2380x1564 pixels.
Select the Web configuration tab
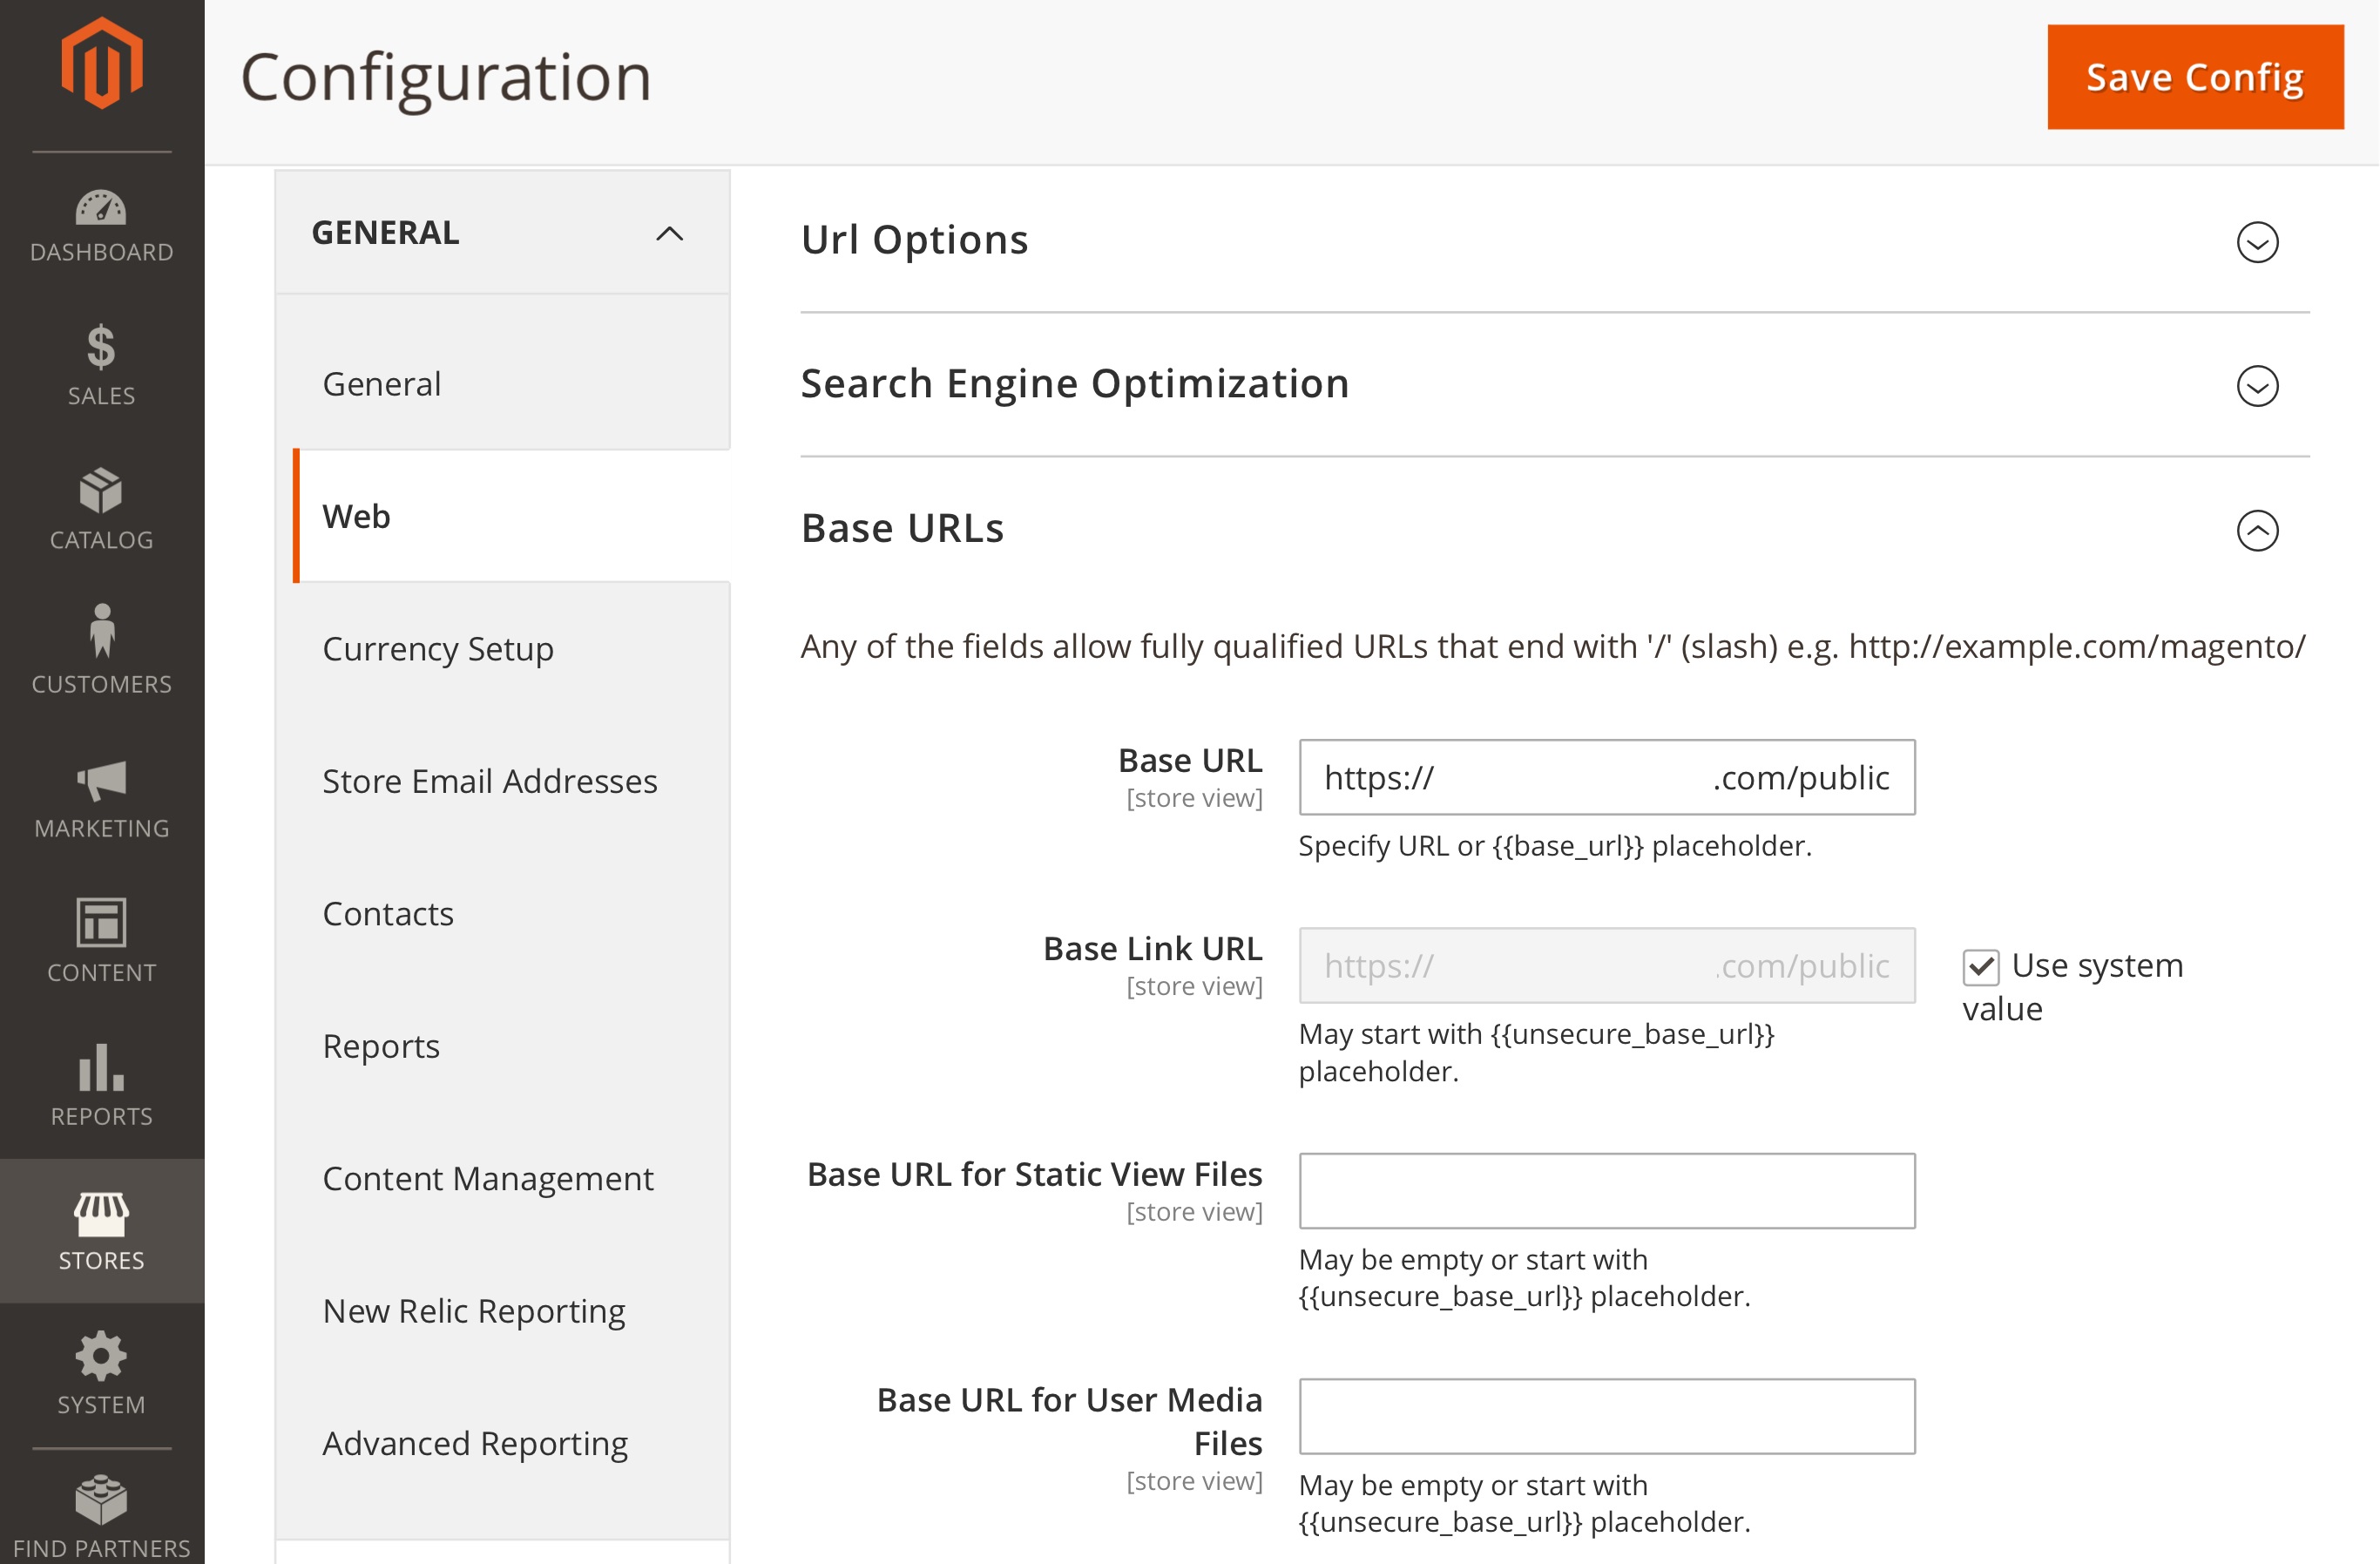511,516
